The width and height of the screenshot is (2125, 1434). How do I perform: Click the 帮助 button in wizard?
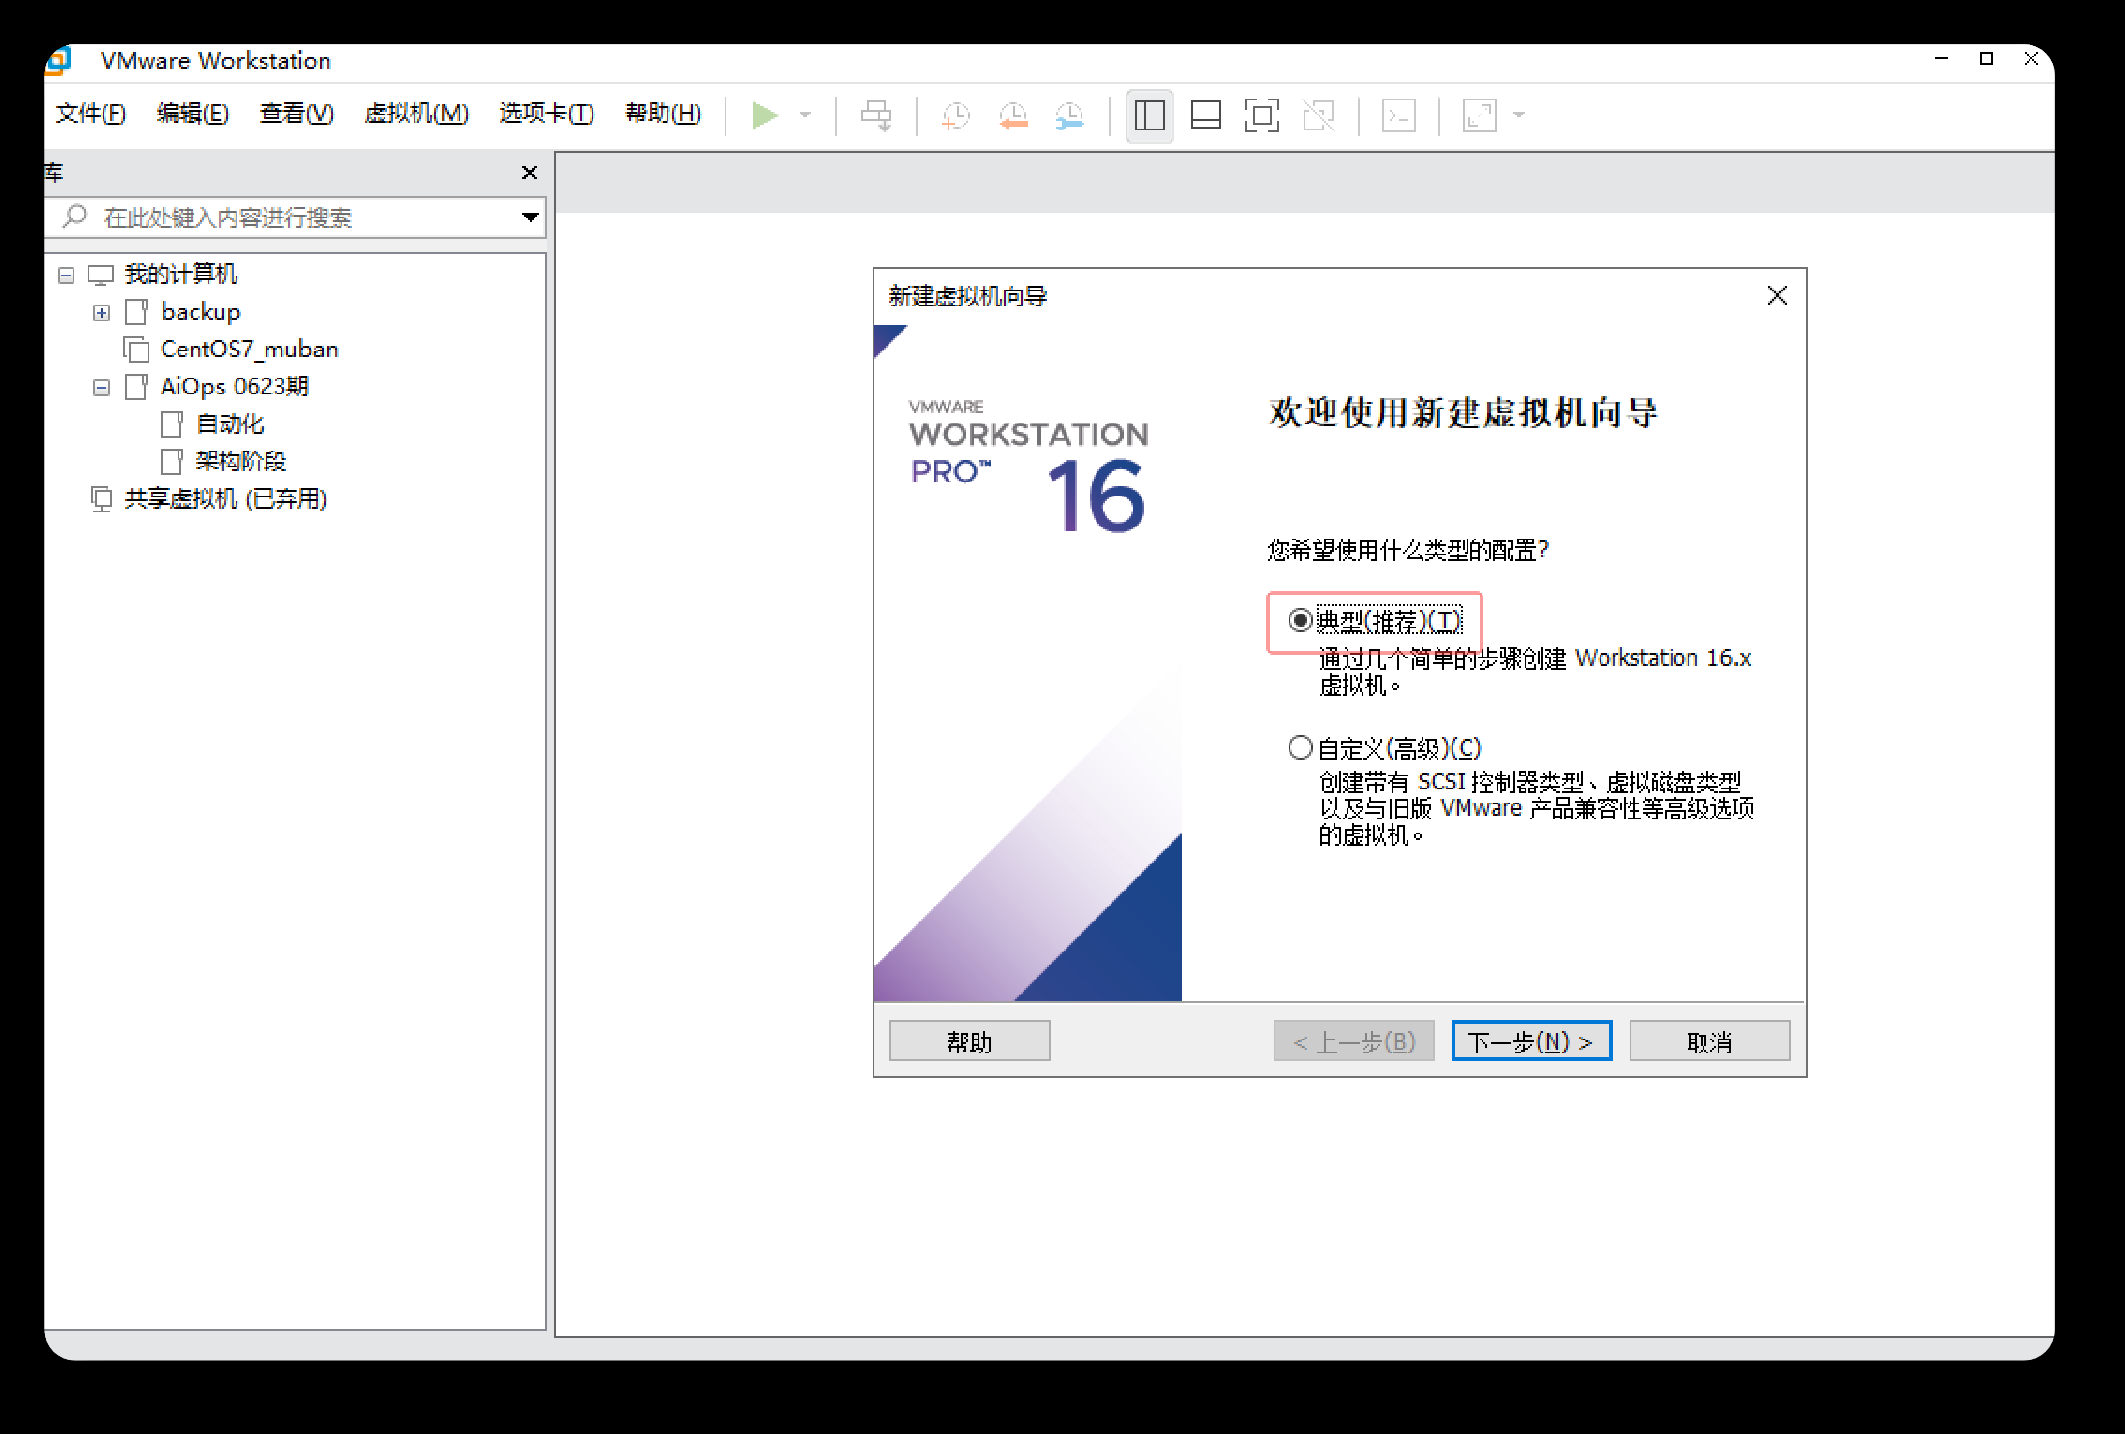(970, 1041)
